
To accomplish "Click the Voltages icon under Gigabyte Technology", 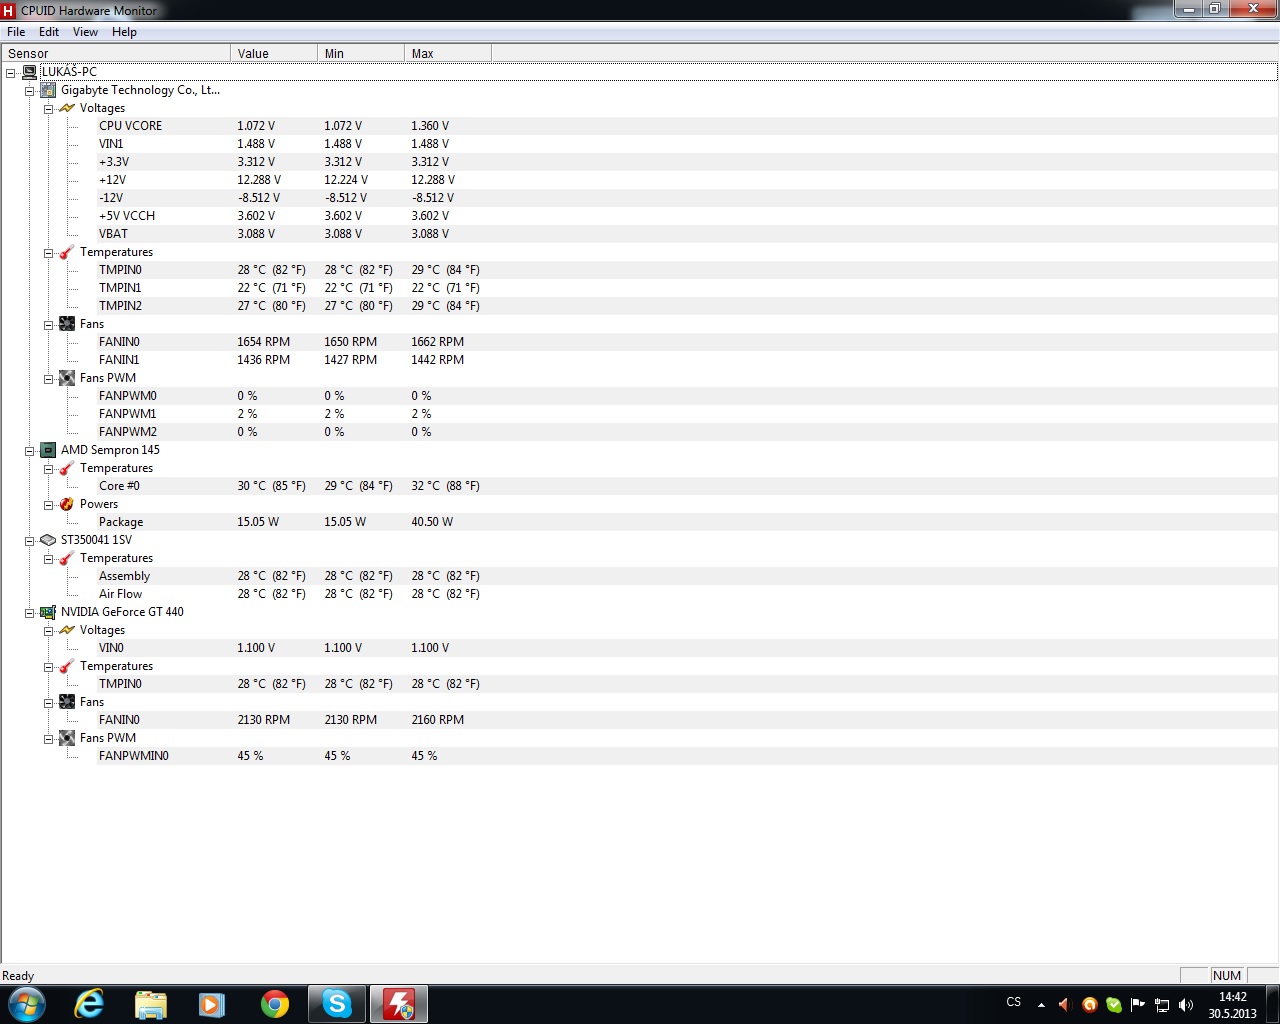I will point(67,108).
